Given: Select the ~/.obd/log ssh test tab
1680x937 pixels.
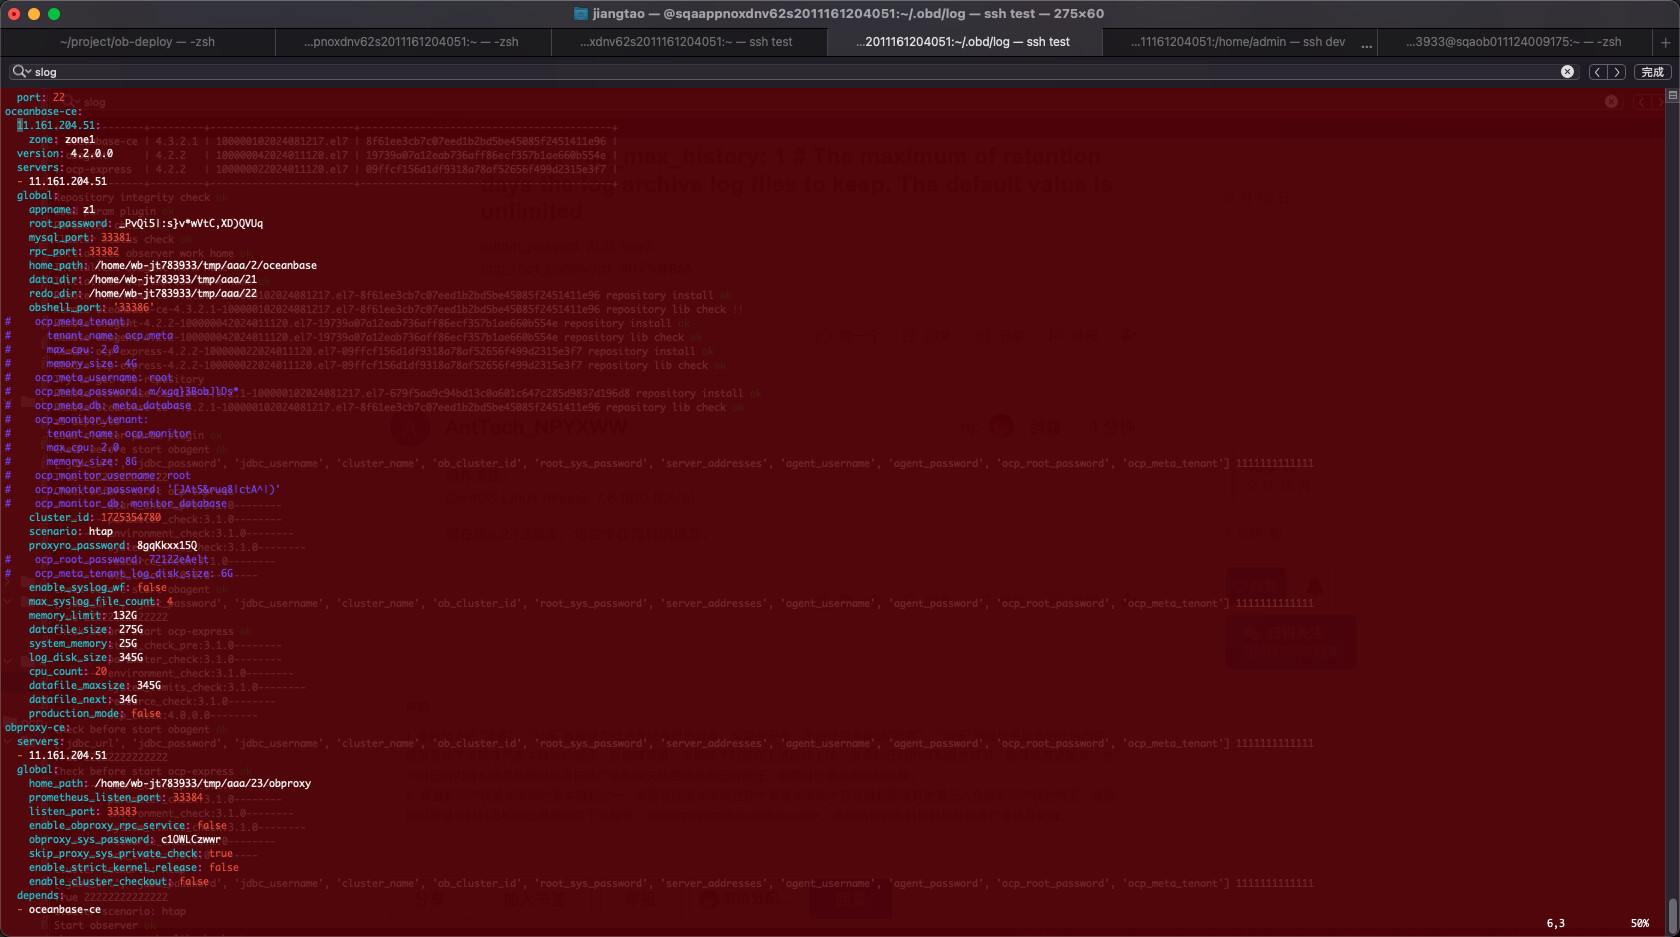Looking at the screenshot, I should click(x=963, y=42).
